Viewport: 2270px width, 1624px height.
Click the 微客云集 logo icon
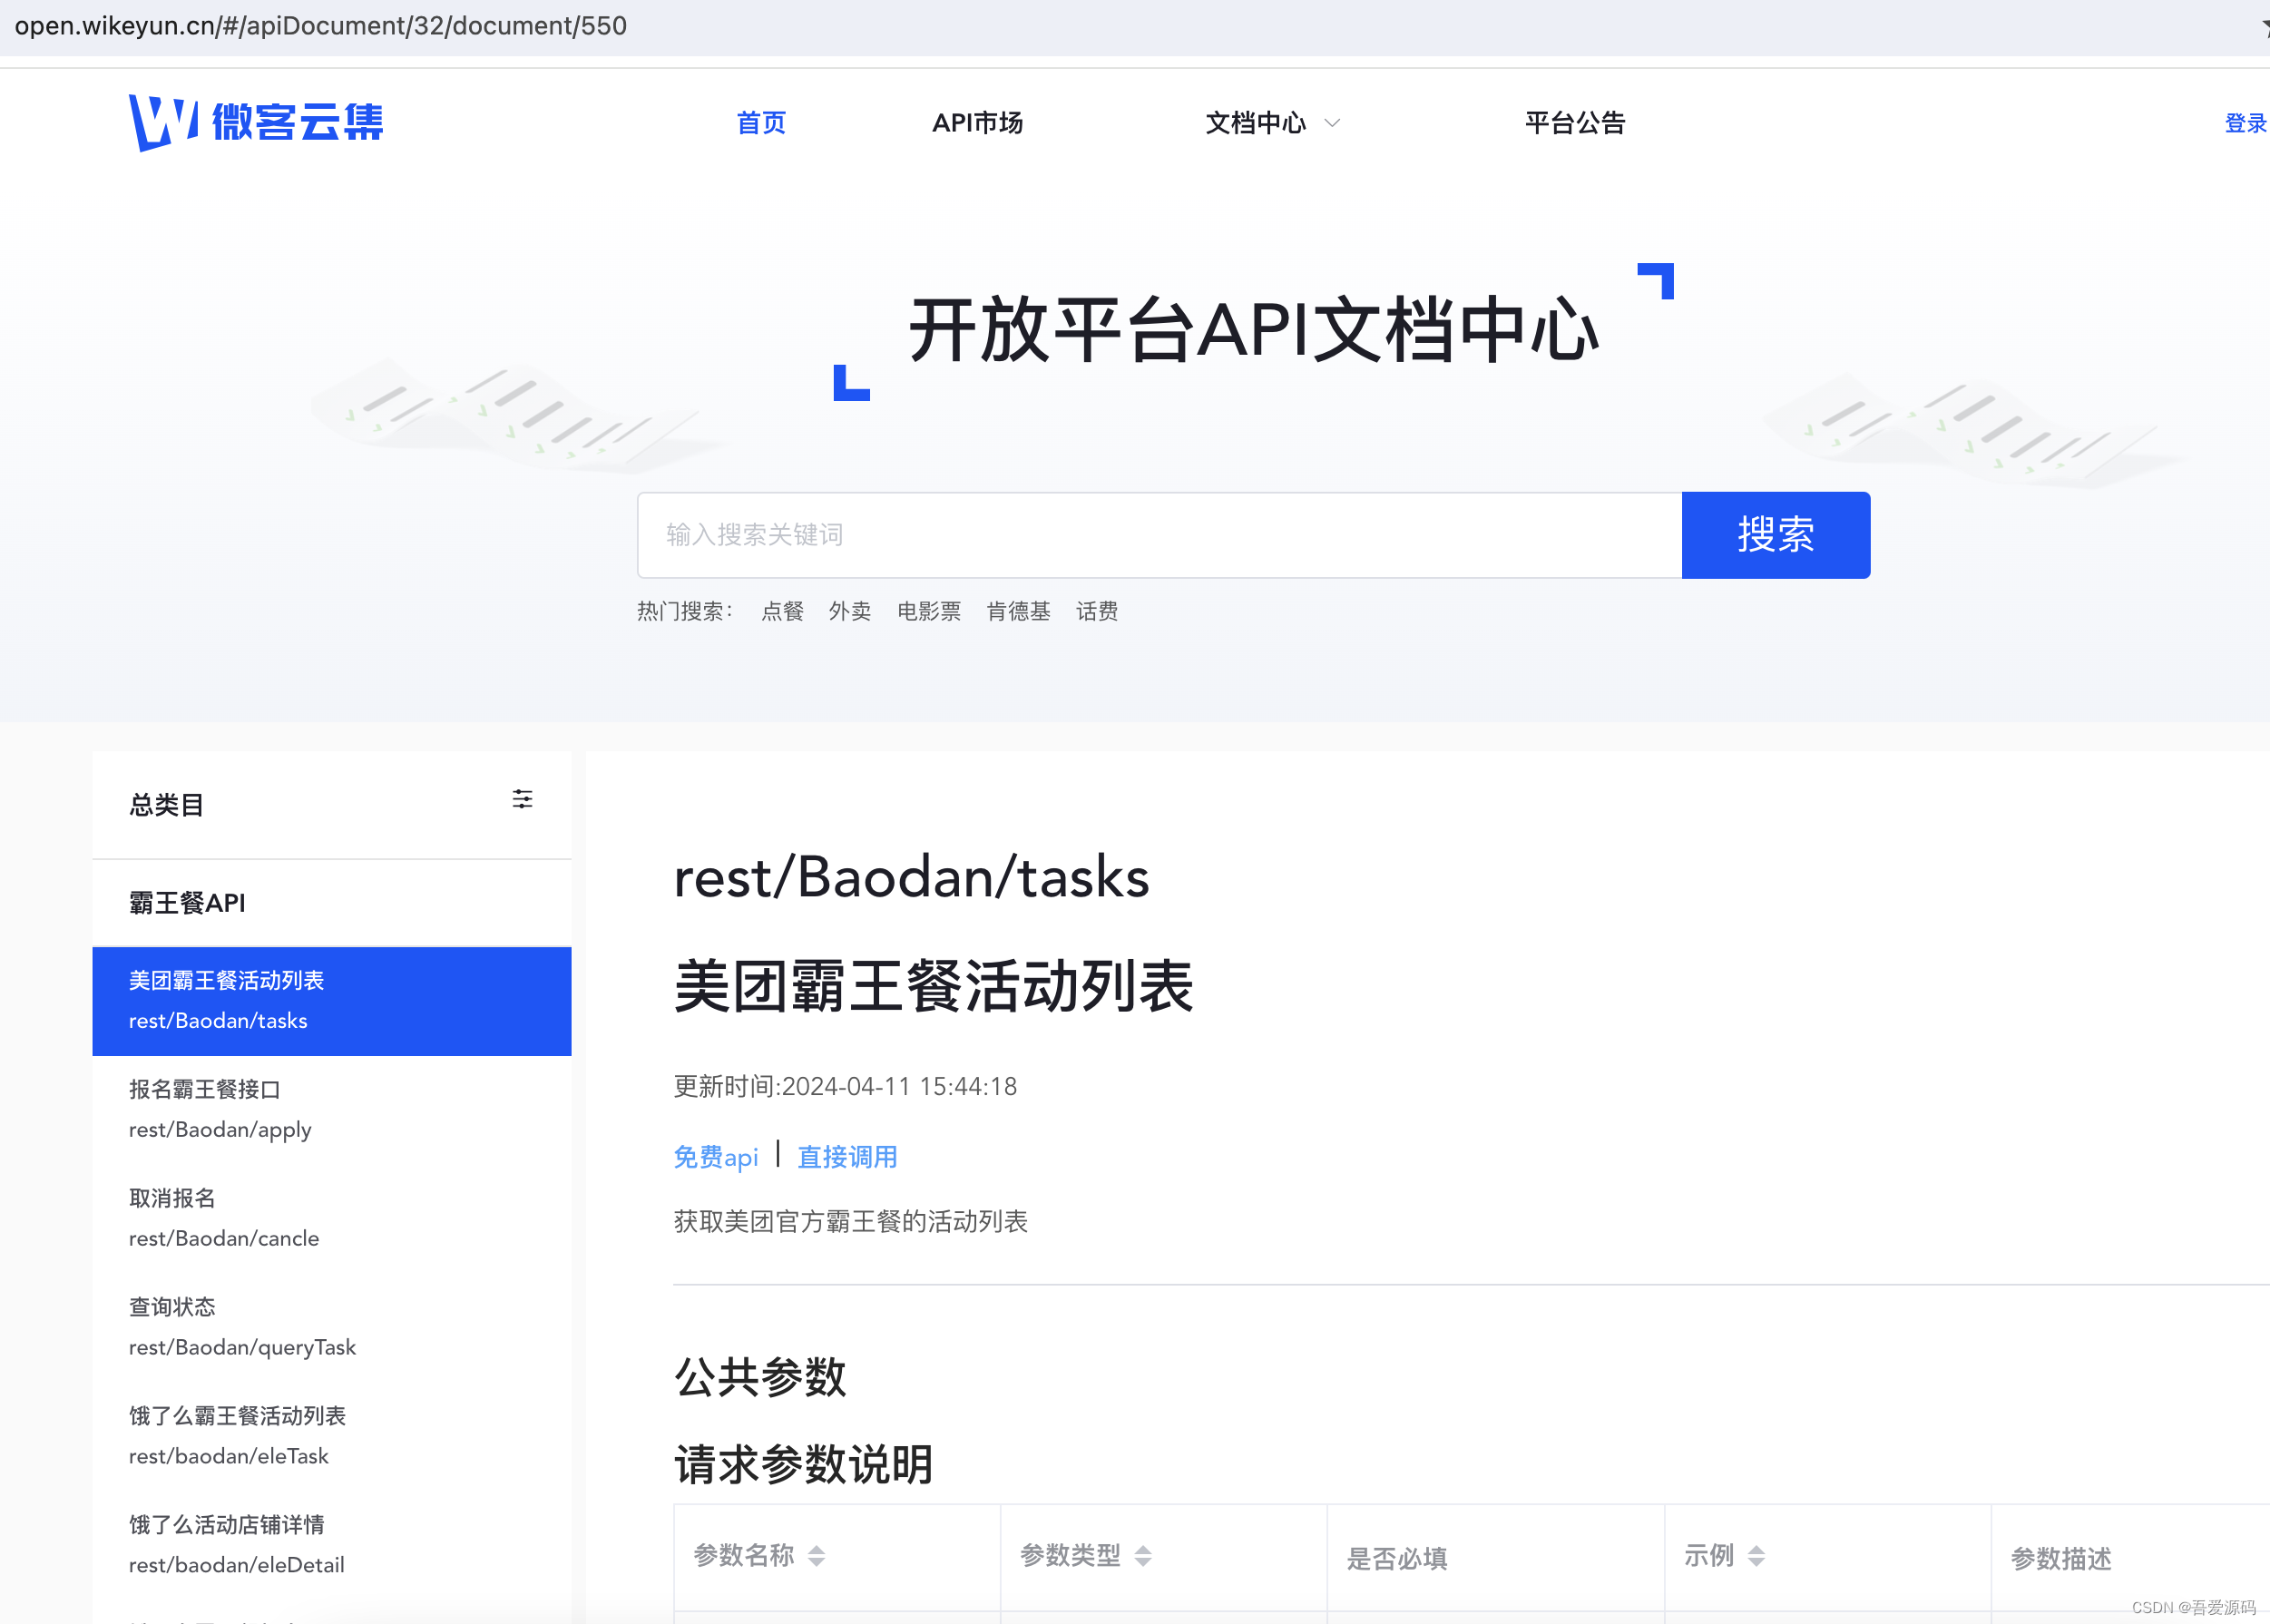[163, 122]
